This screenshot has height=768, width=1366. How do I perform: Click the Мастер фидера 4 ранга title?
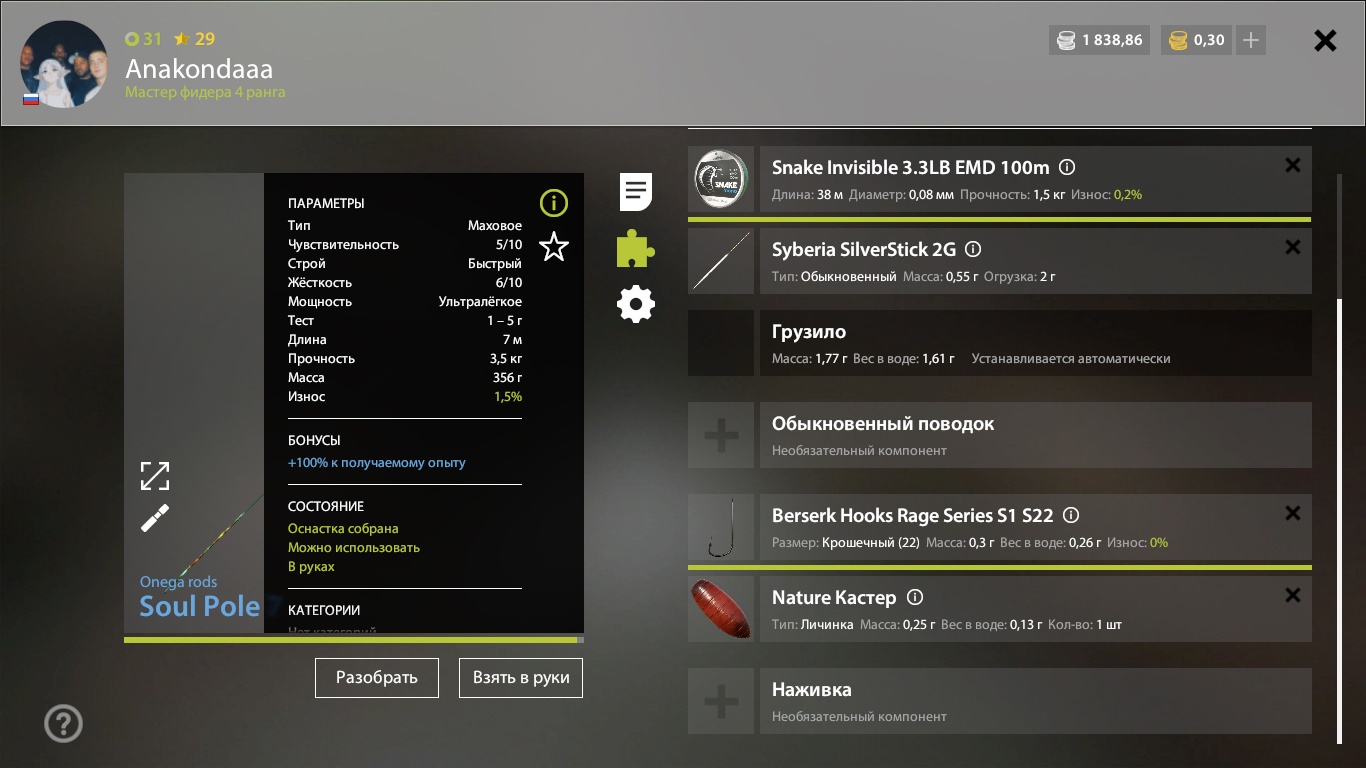pos(205,92)
